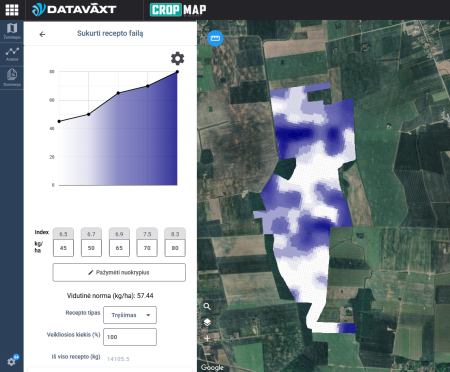Viewport: 450px width, 372px height.
Task: Open the map search magnifier
Action: 207,306
